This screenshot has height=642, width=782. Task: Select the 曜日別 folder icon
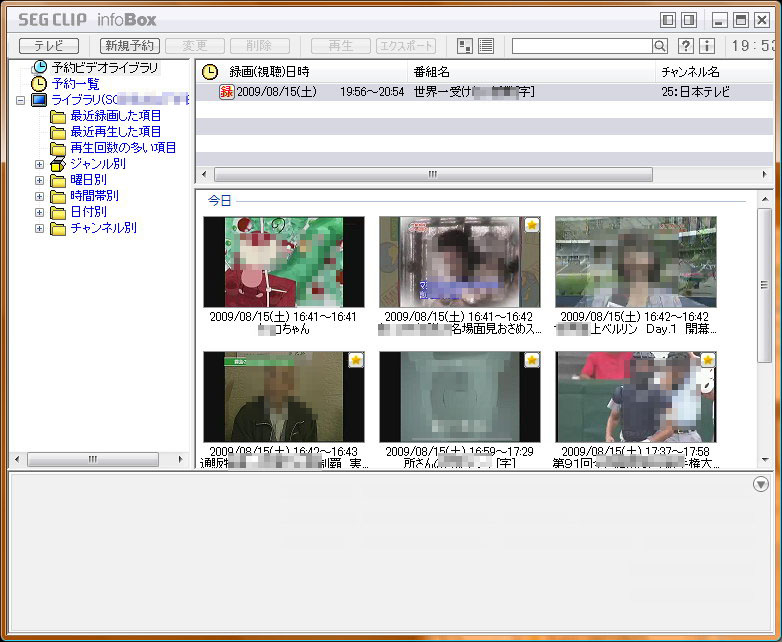58,180
